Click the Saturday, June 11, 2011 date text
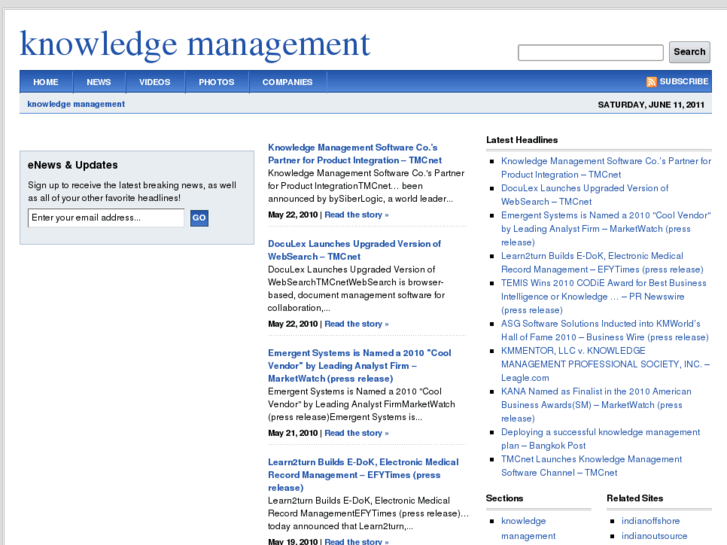This screenshot has width=727, height=545. click(x=651, y=105)
